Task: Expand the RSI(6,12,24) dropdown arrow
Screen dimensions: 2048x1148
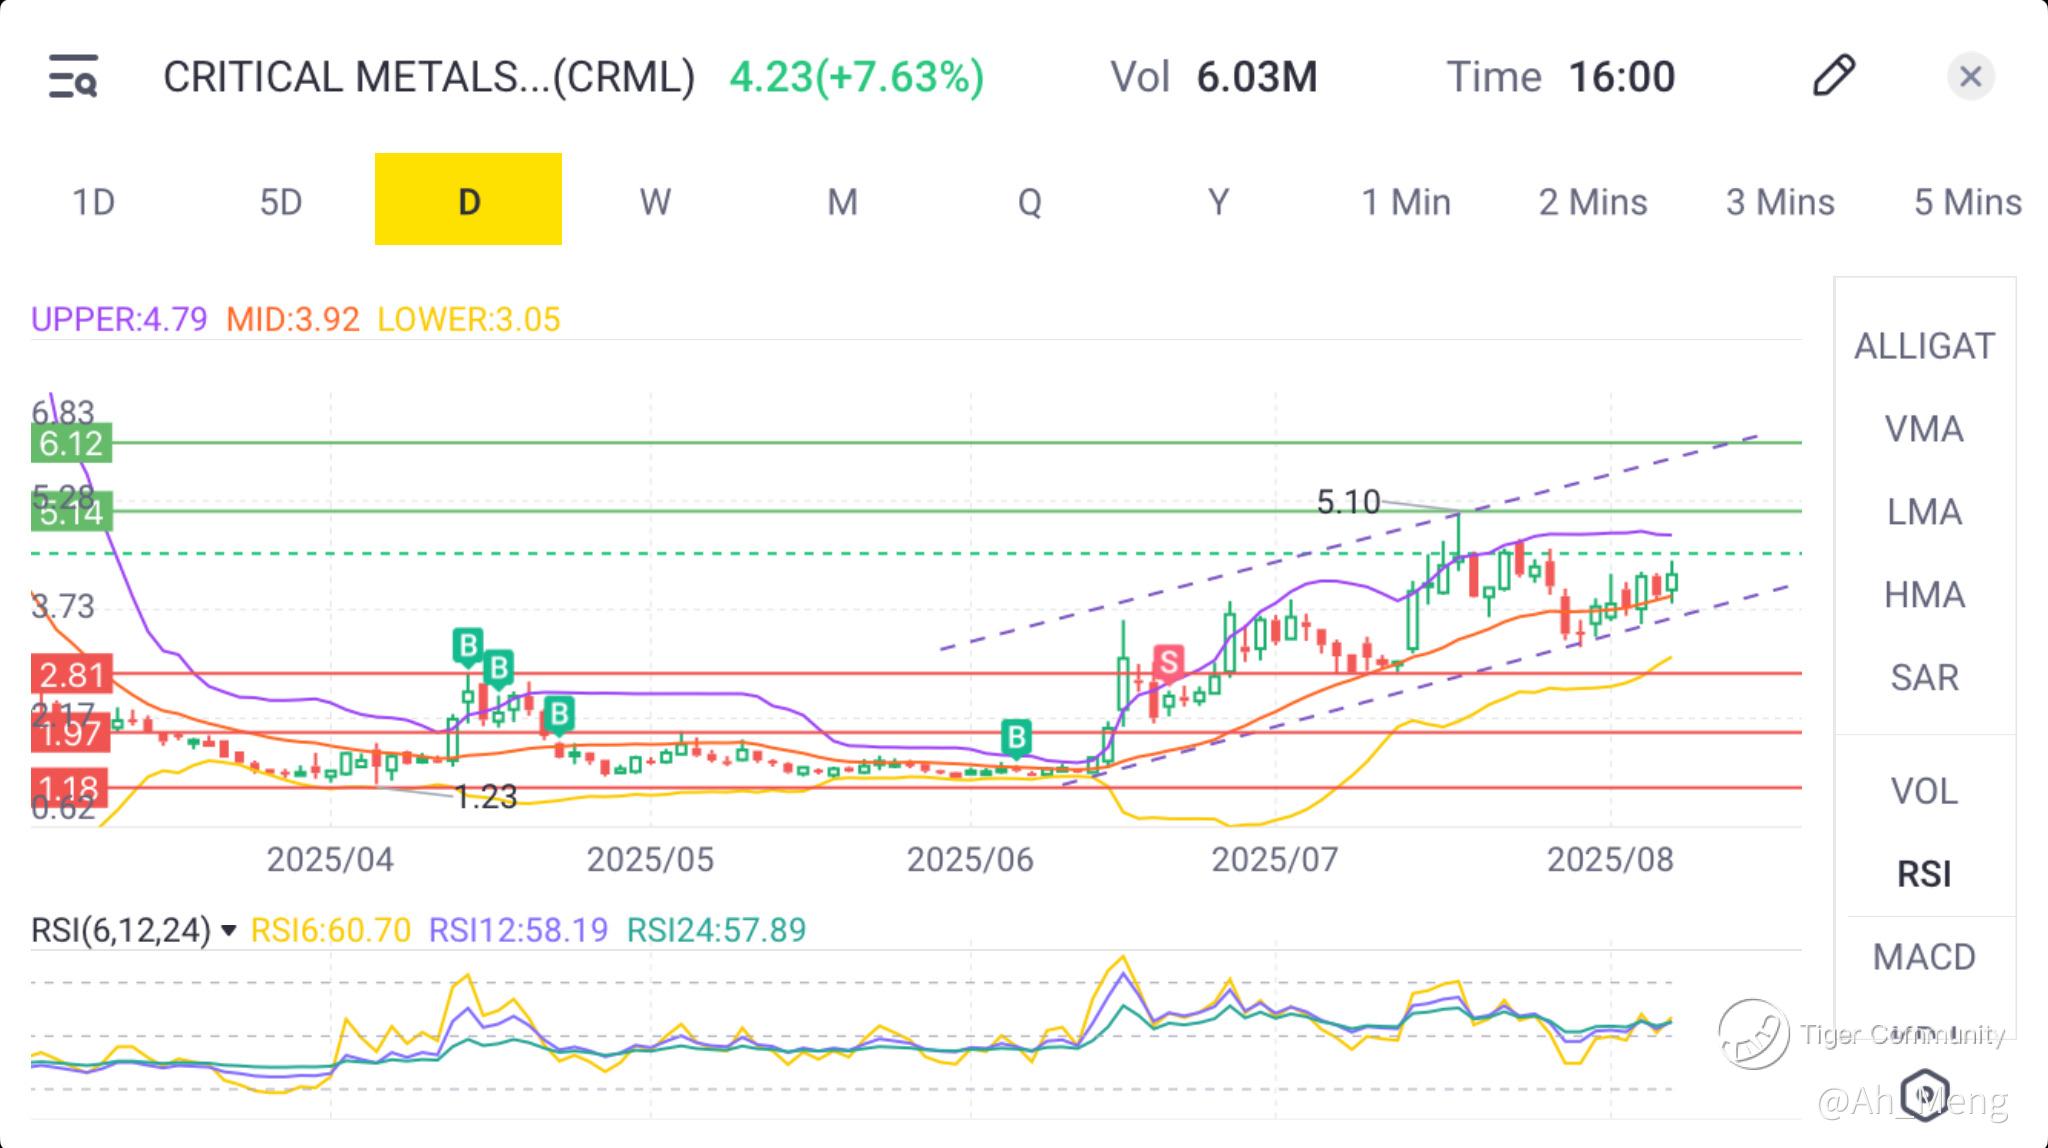Action: click(229, 931)
